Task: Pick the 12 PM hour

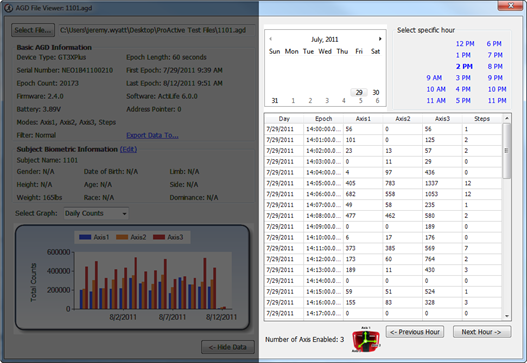Action: tap(465, 44)
